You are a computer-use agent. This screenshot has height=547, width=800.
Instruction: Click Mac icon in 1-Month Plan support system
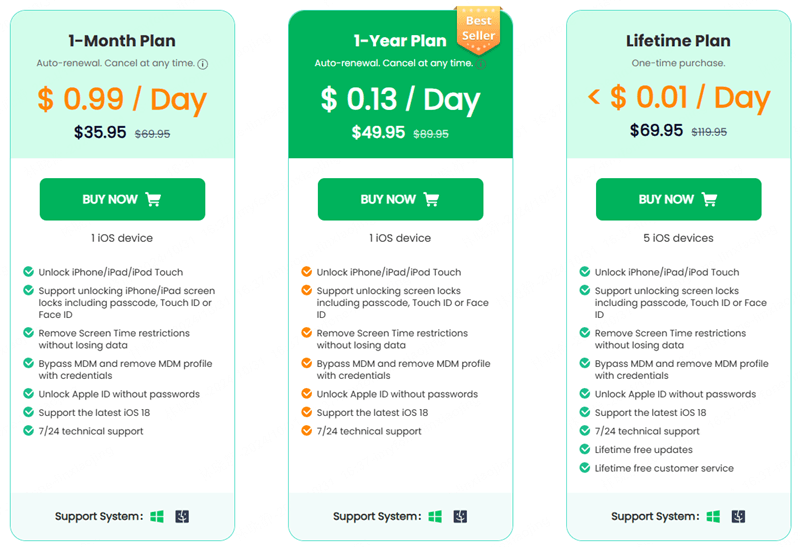[181, 517]
